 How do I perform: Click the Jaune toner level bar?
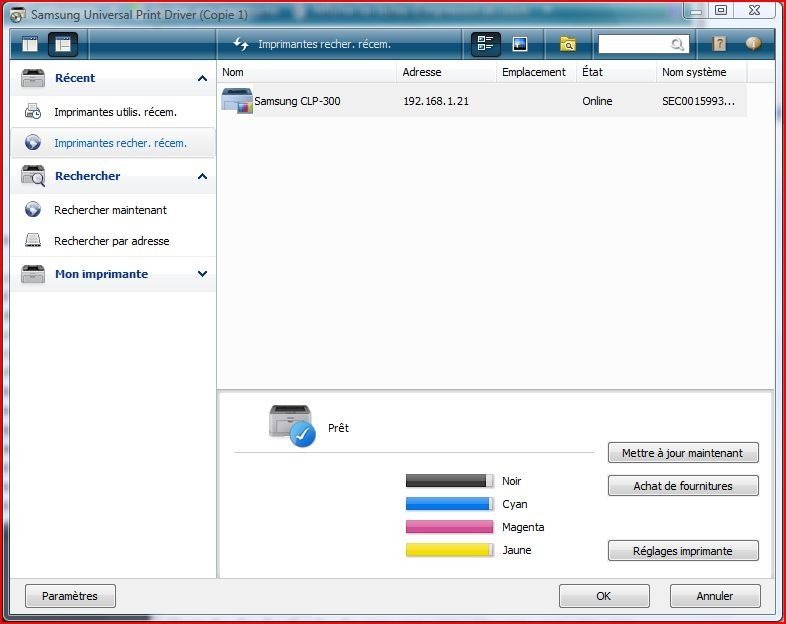(x=450, y=550)
